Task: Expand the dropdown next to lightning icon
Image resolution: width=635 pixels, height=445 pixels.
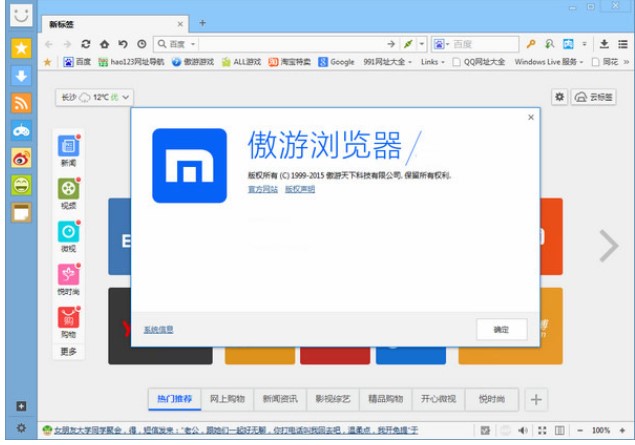Action: pyautogui.click(x=422, y=44)
